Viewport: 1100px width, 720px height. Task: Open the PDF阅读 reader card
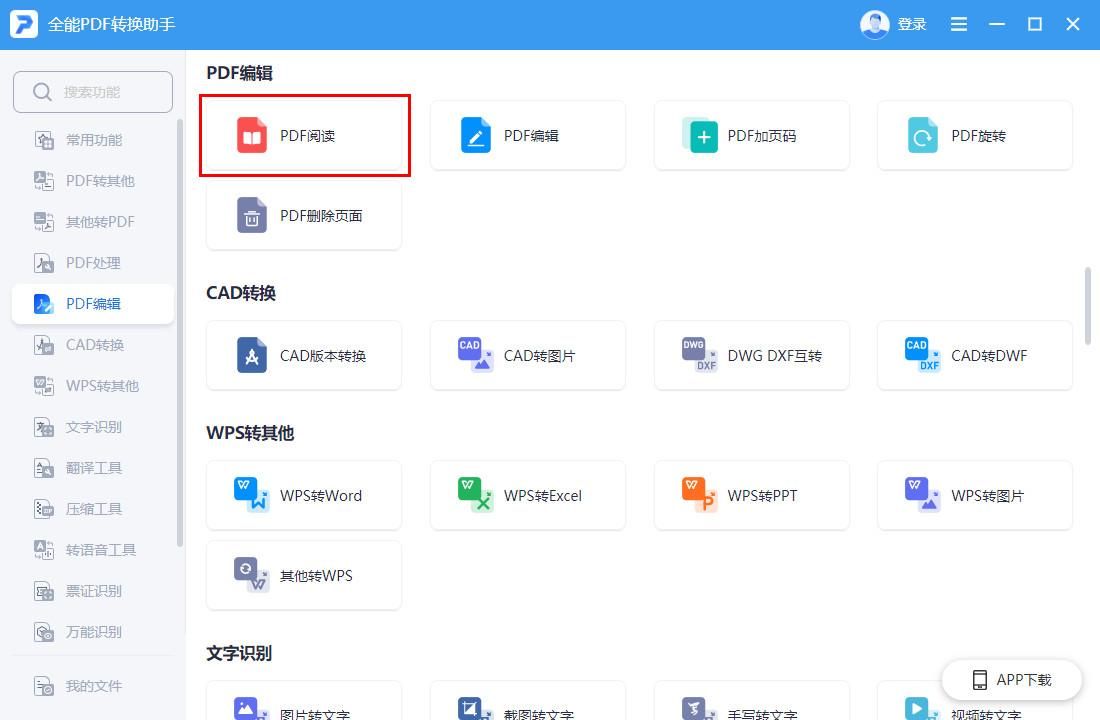[x=304, y=135]
